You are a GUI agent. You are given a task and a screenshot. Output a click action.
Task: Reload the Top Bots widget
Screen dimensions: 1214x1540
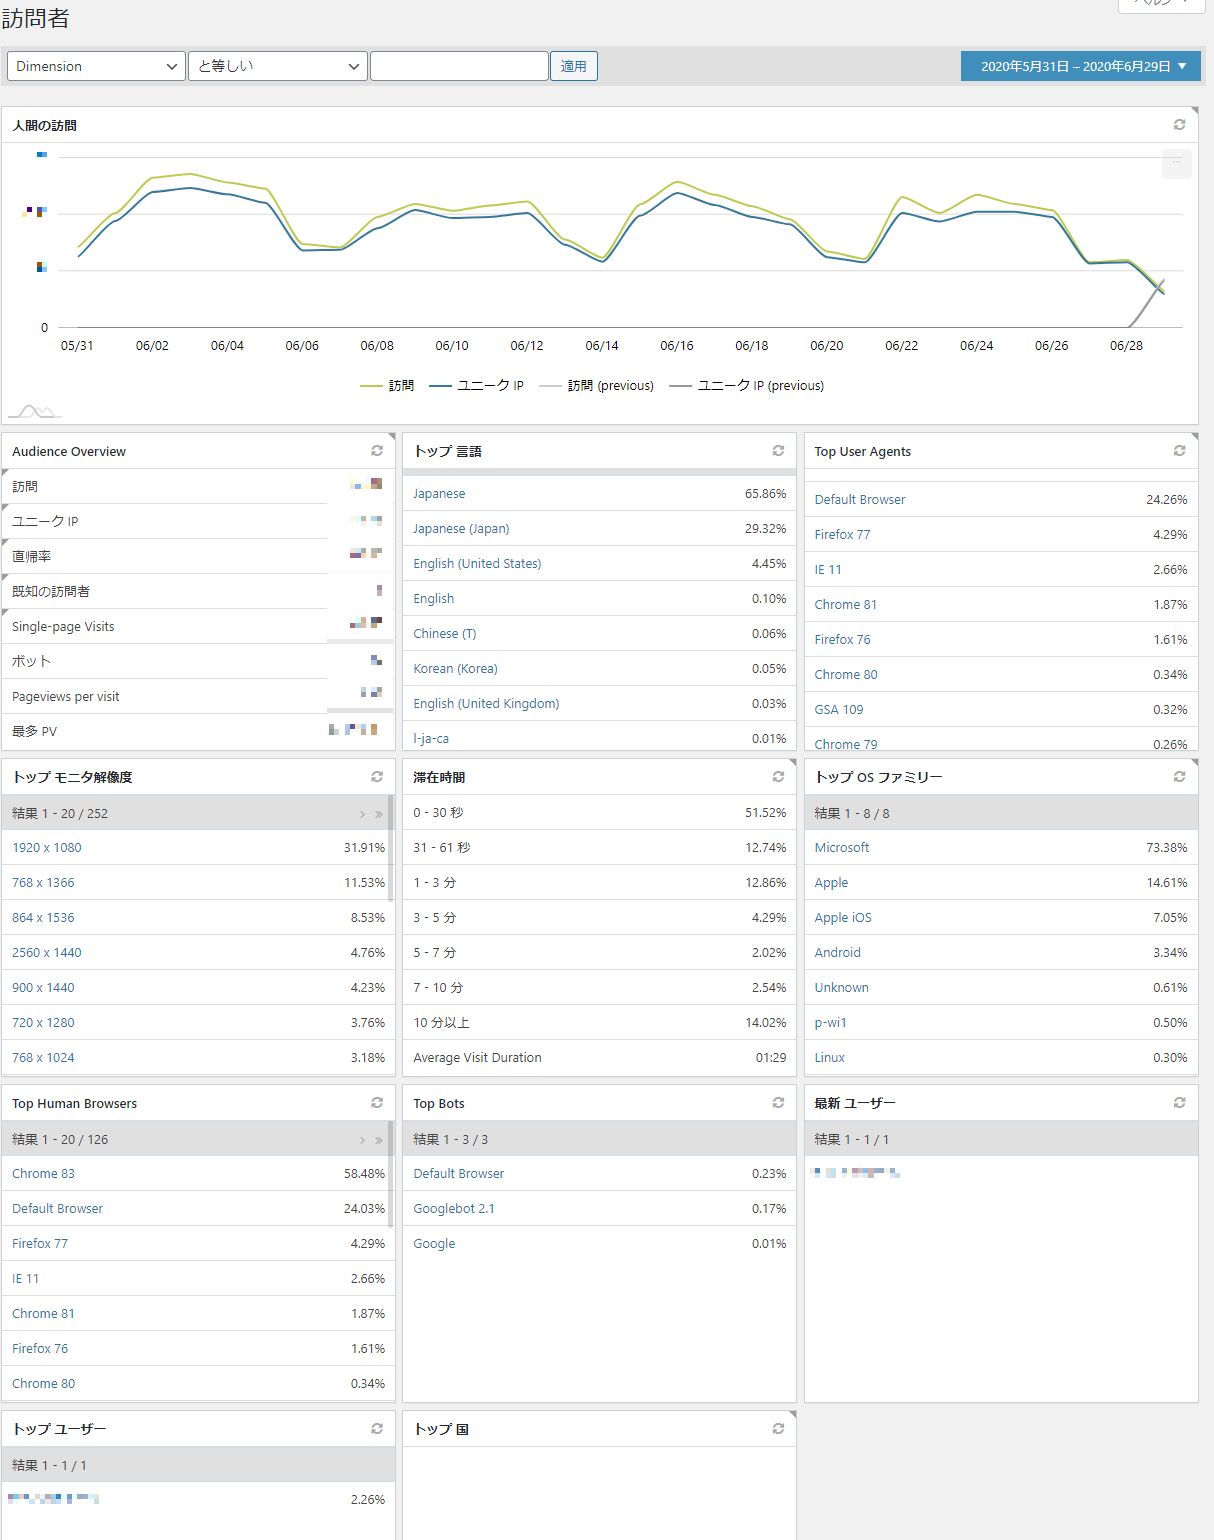(x=778, y=1103)
